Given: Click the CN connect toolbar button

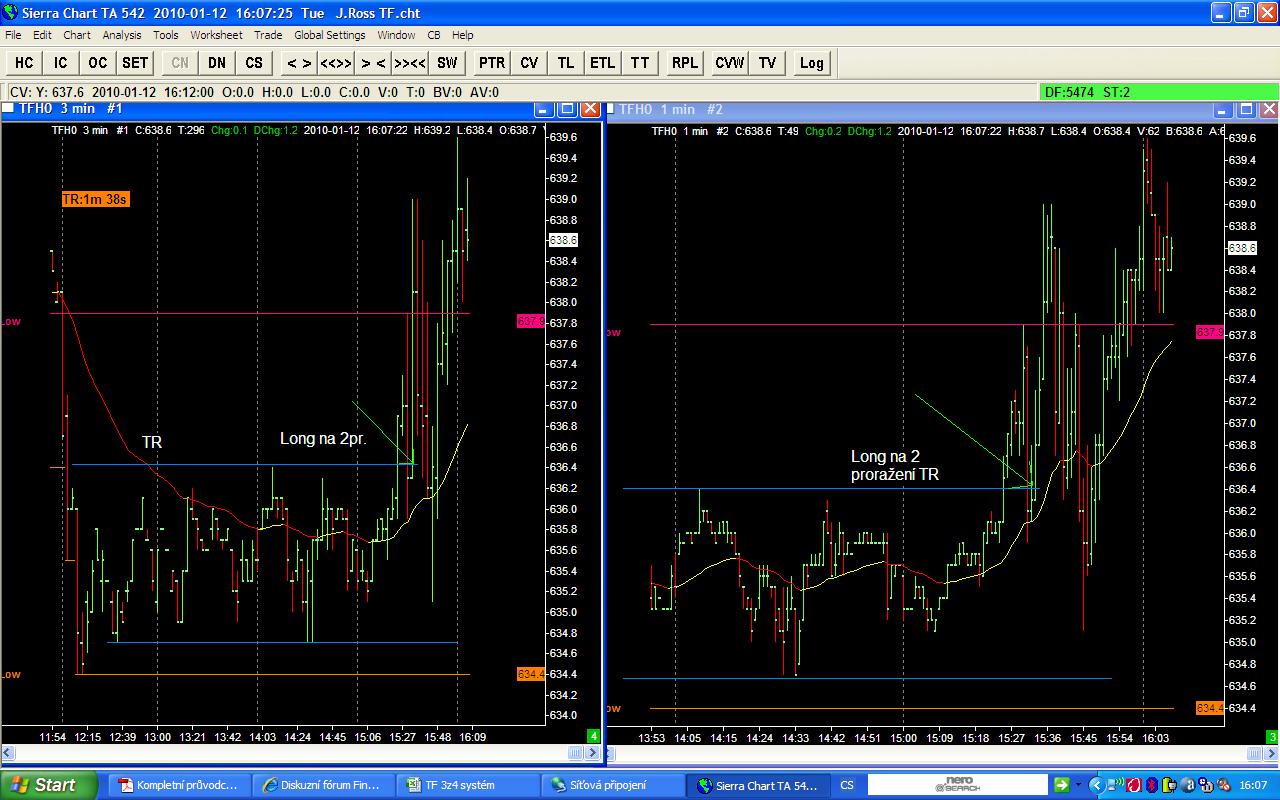Looking at the screenshot, I should point(180,62).
